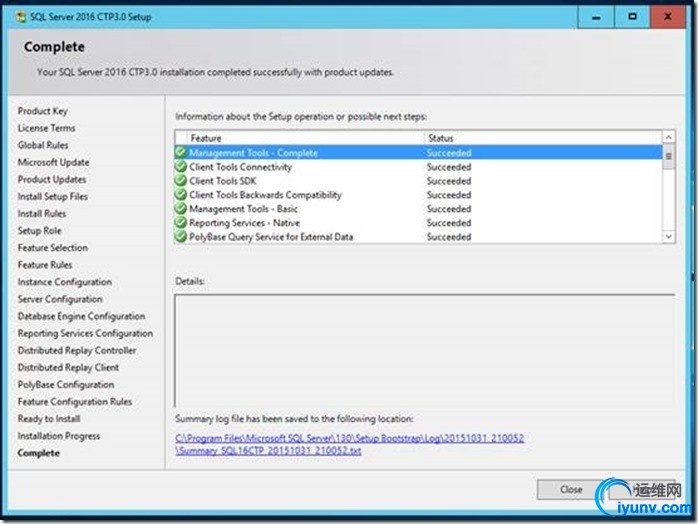
Task: Select the Client Tools Connectivity row
Action: 418,167
